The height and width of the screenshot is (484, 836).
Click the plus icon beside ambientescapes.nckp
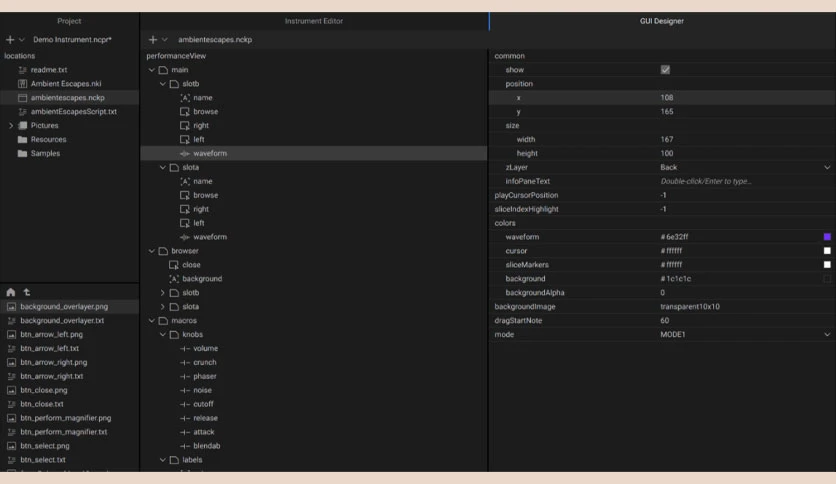(153, 39)
